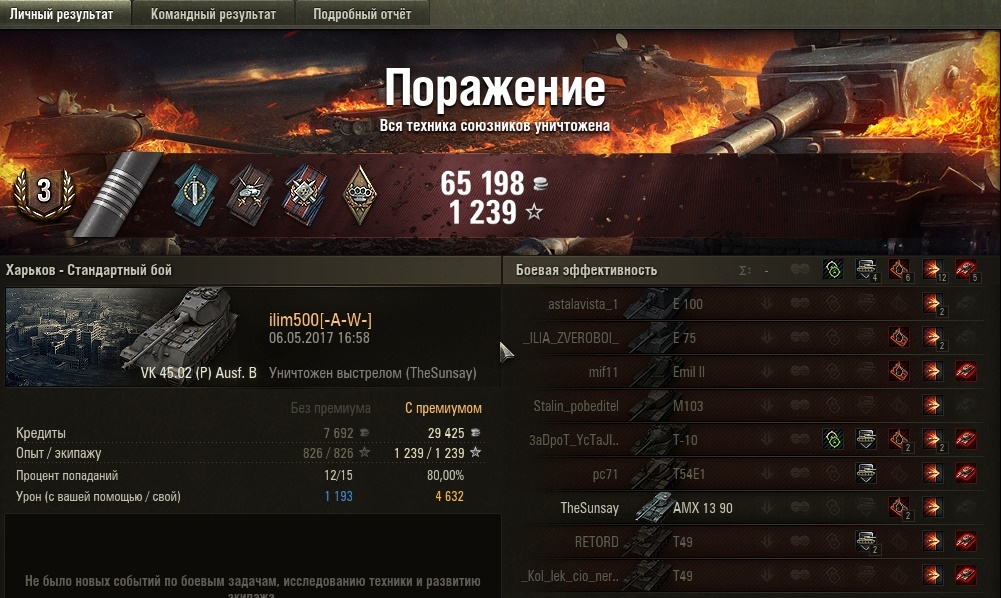
Task: Click the green spotted-vehicles icon in efficiency header
Action: (x=832, y=269)
